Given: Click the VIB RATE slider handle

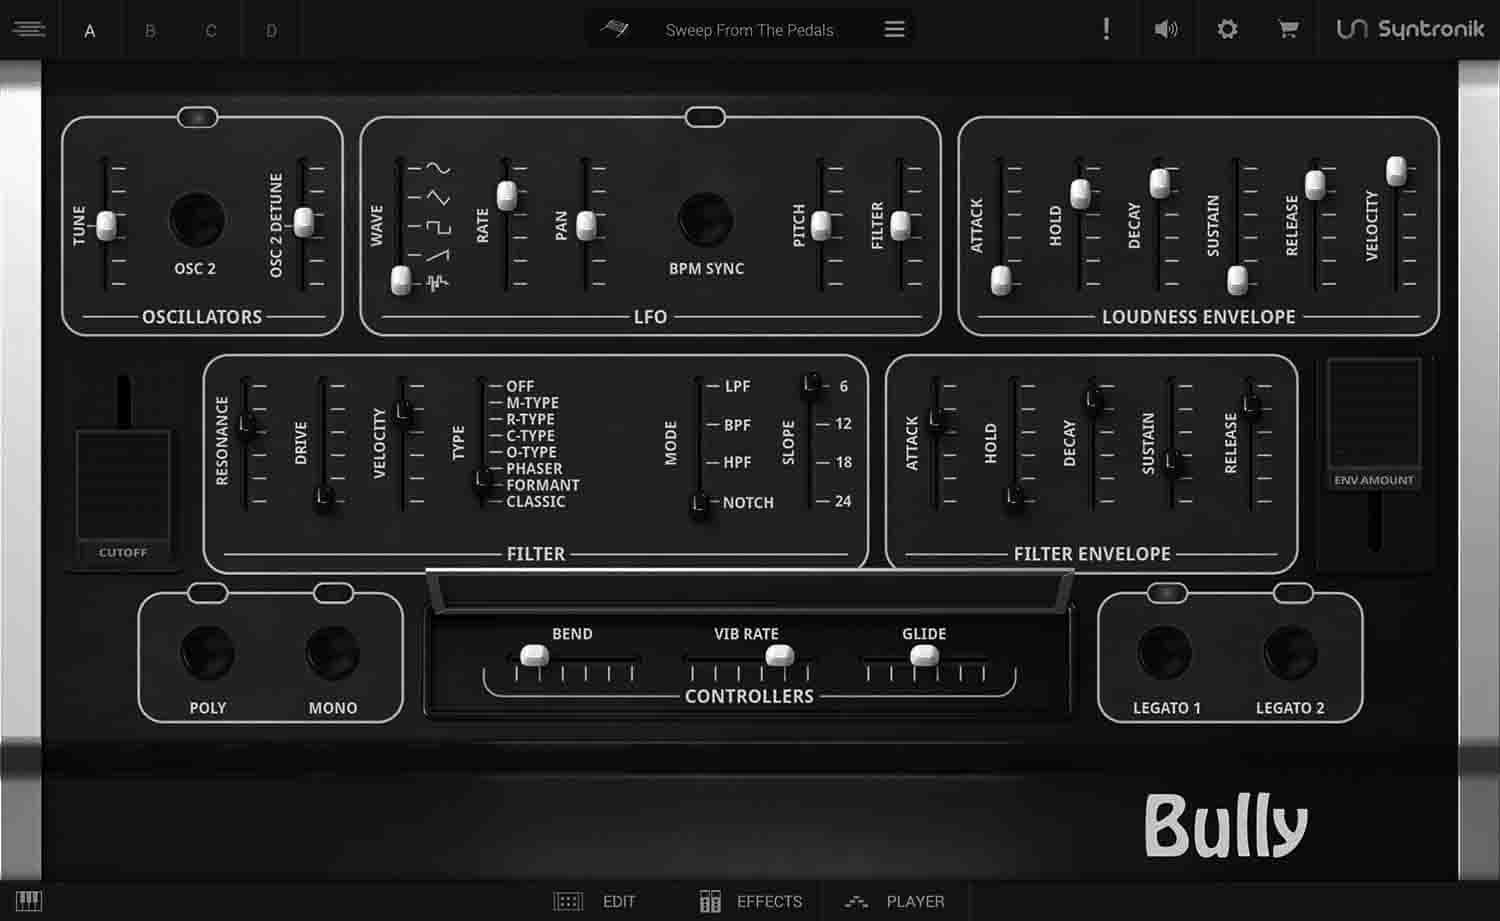Looking at the screenshot, I should point(779,656).
